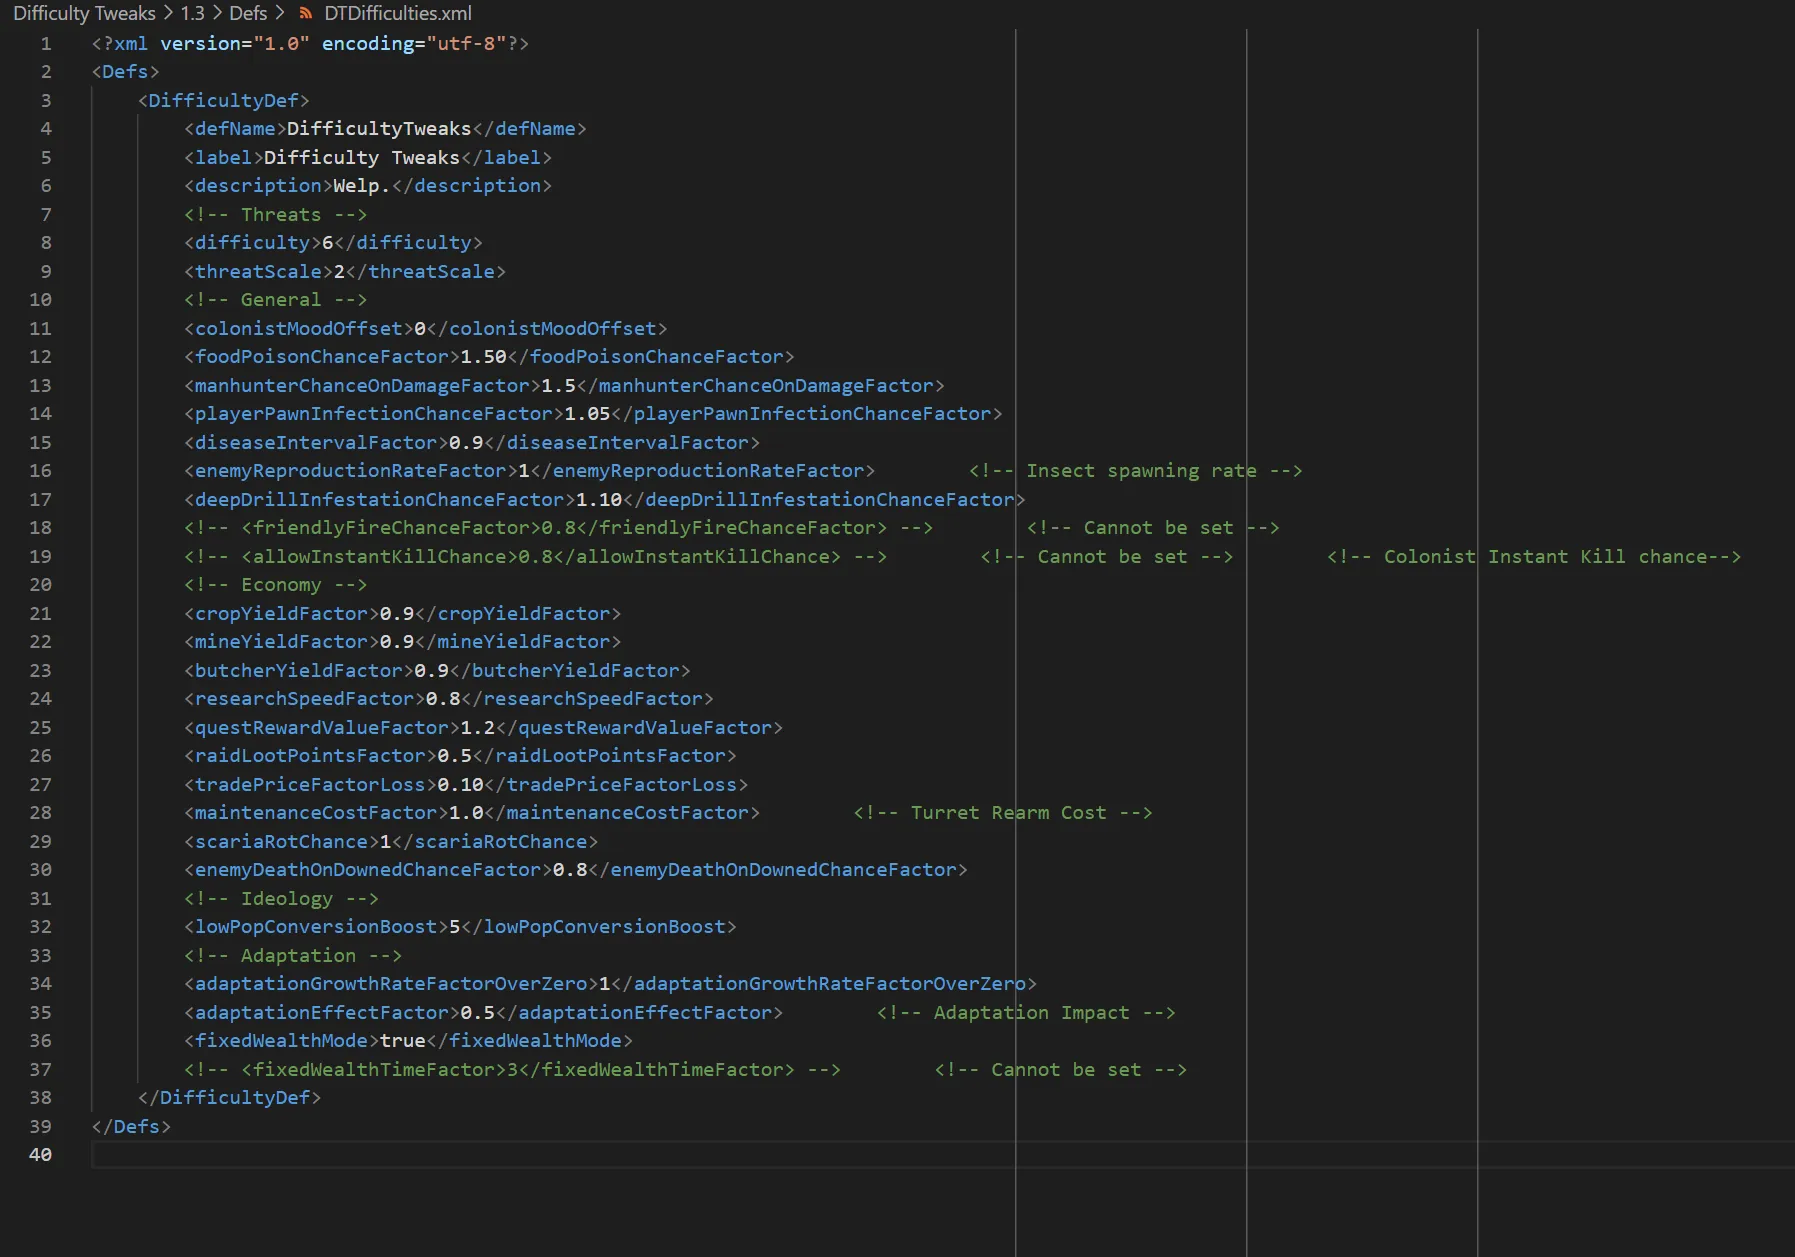1795x1257 pixels.
Task: Click the "Colonist Instant Kill chance" comment
Action: pyautogui.click(x=1533, y=557)
